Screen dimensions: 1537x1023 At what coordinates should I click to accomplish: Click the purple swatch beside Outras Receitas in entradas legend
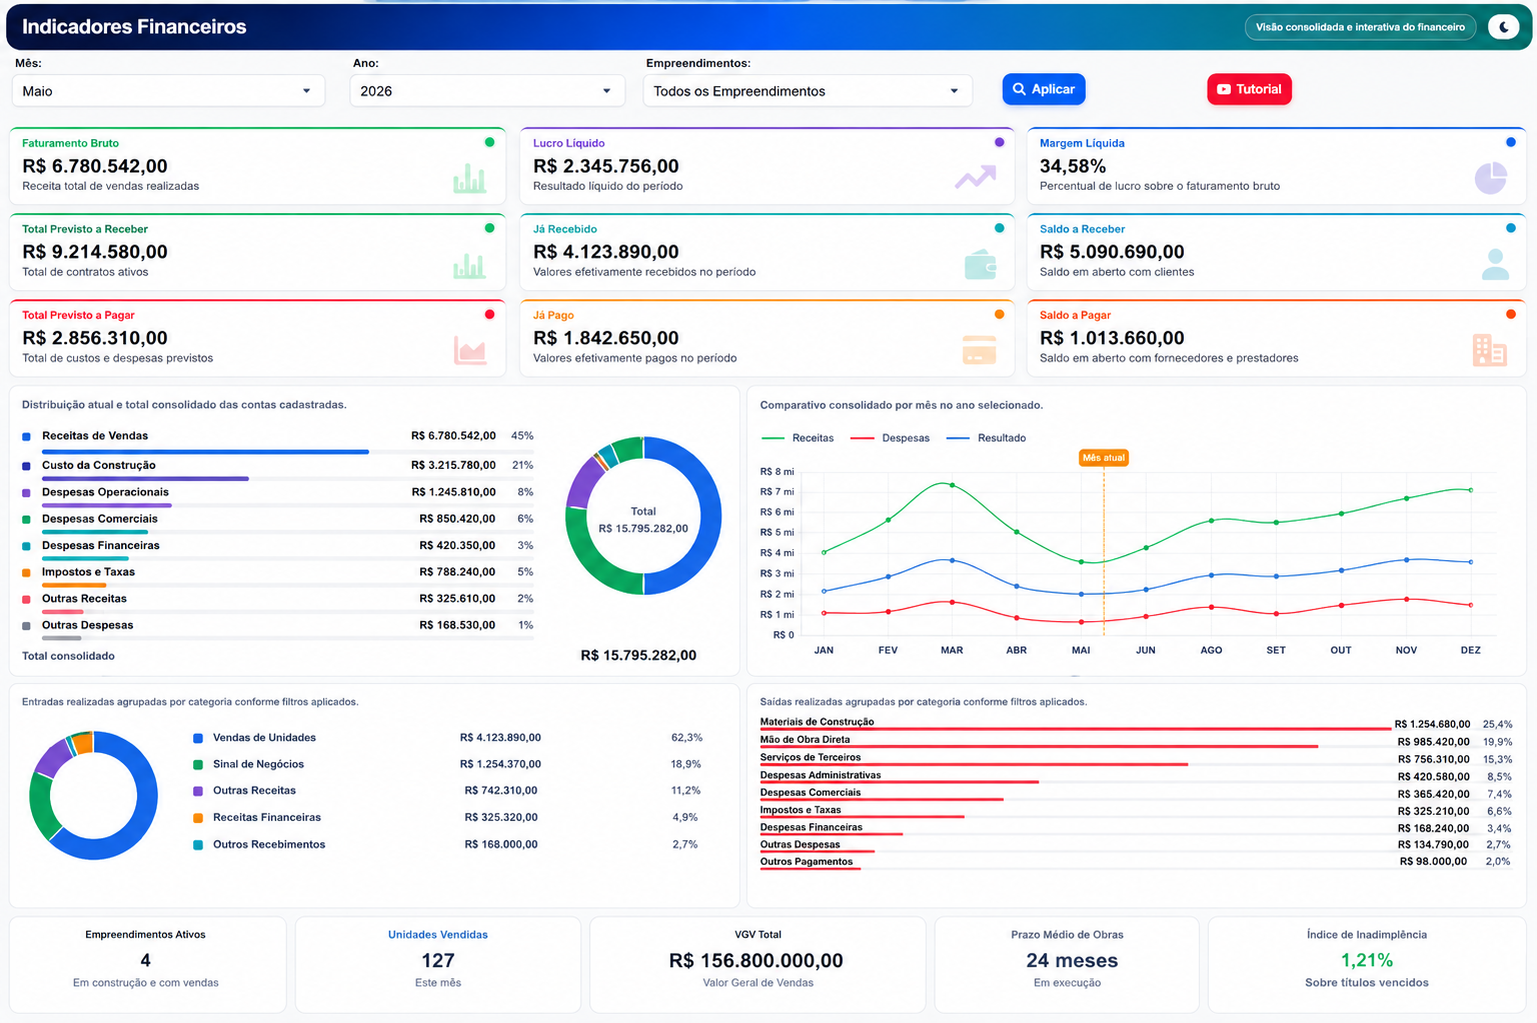click(198, 791)
